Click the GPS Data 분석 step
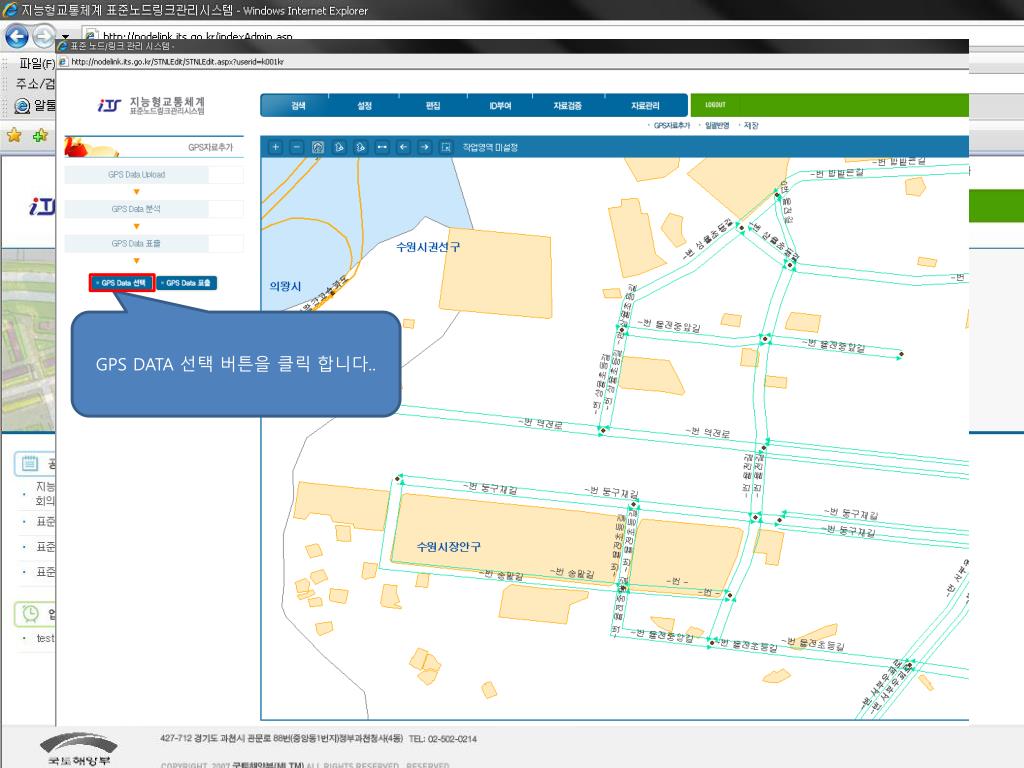This screenshot has width=1024, height=768. 136,209
